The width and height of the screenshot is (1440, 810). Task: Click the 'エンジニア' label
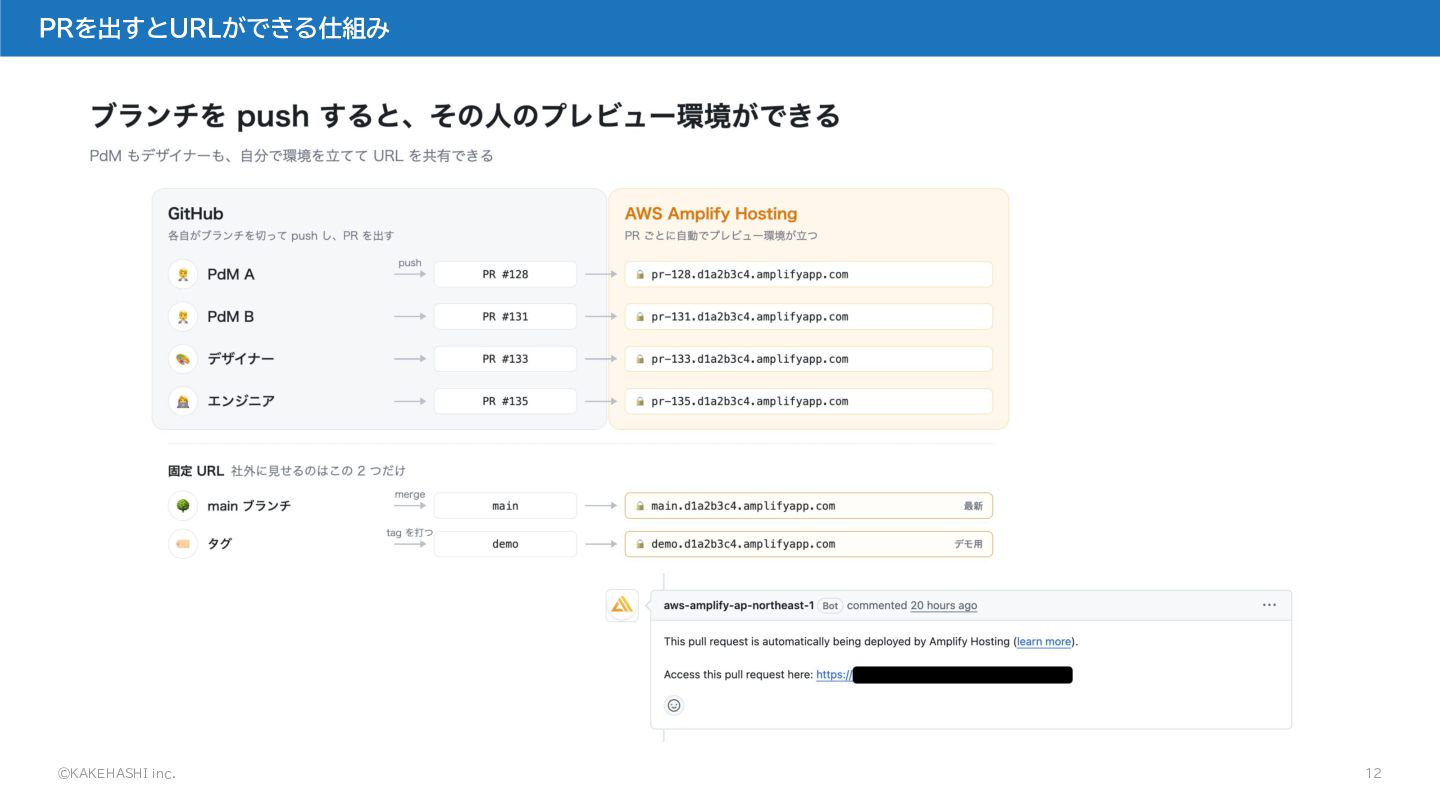[x=241, y=401]
